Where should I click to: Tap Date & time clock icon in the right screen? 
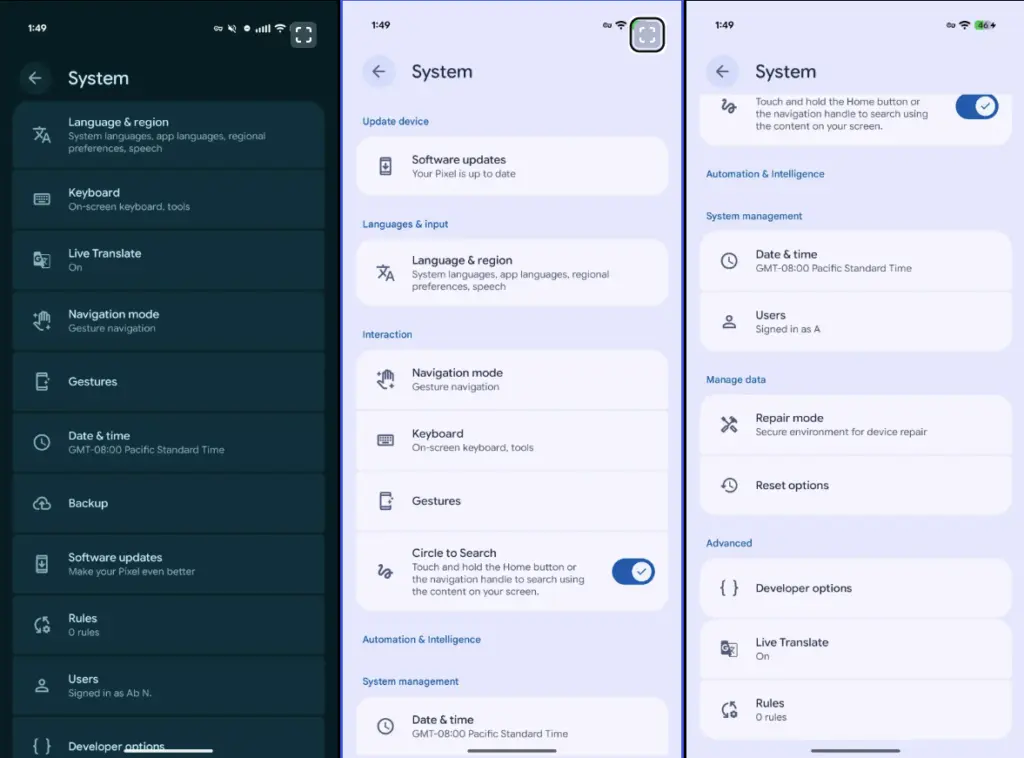[x=729, y=261]
